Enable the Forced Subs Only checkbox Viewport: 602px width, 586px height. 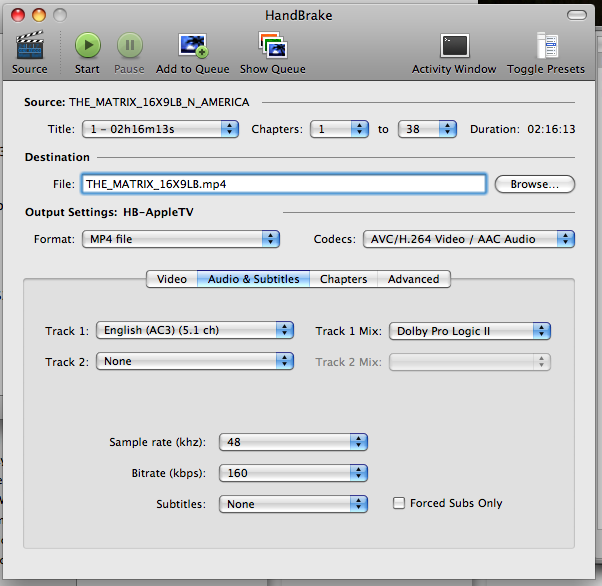point(399,503)
